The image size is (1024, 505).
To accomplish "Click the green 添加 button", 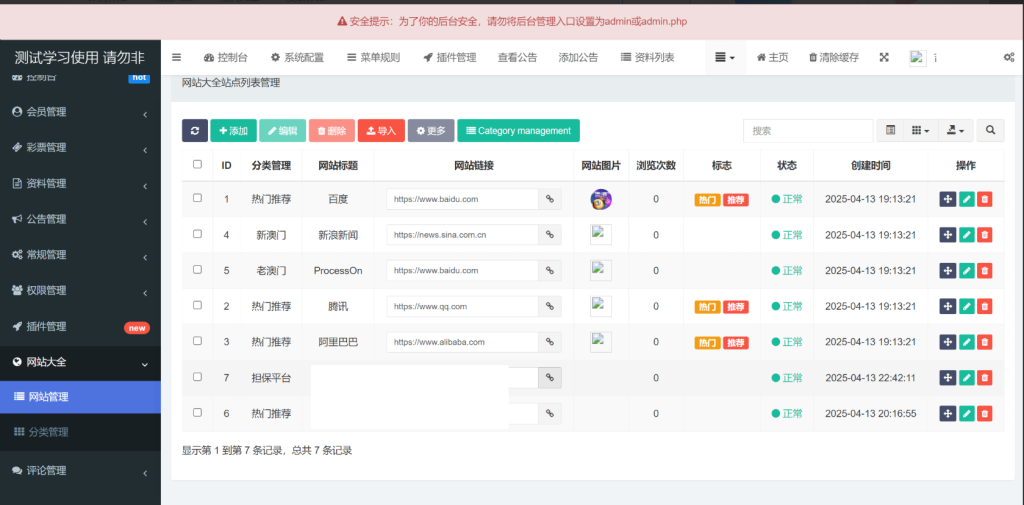I will [234, 131].
